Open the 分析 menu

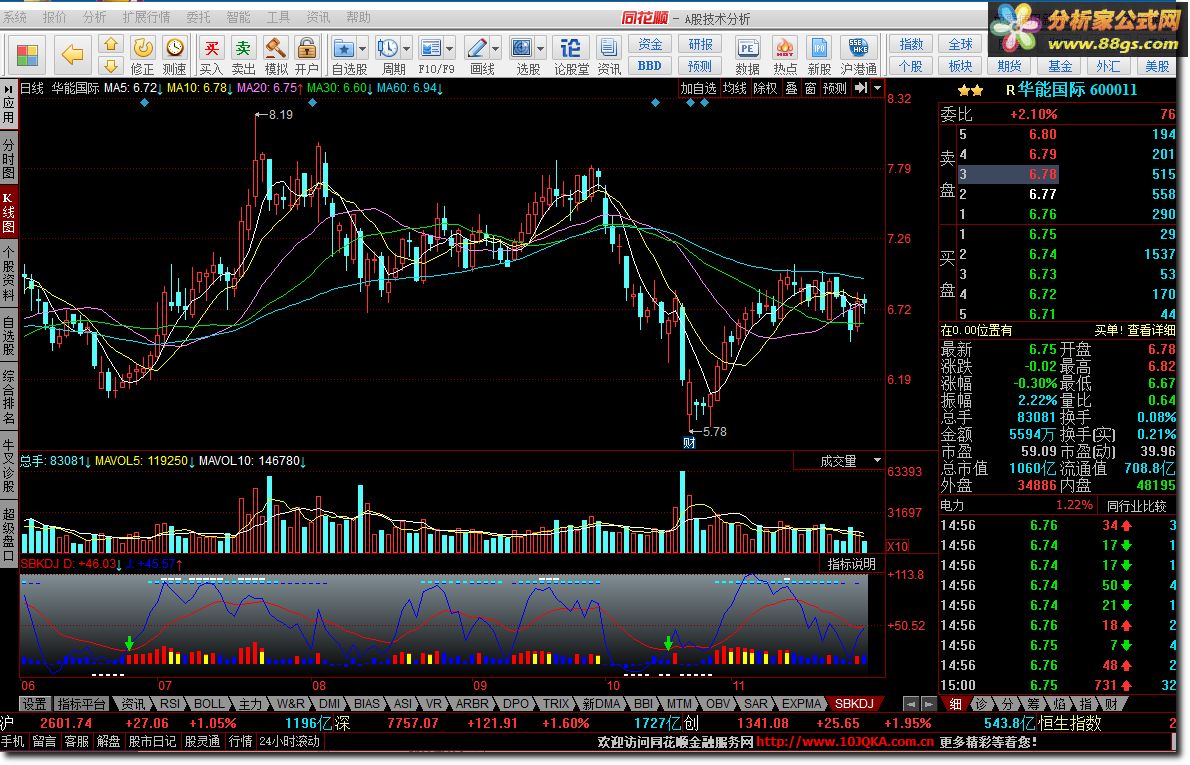pos(95,17)
